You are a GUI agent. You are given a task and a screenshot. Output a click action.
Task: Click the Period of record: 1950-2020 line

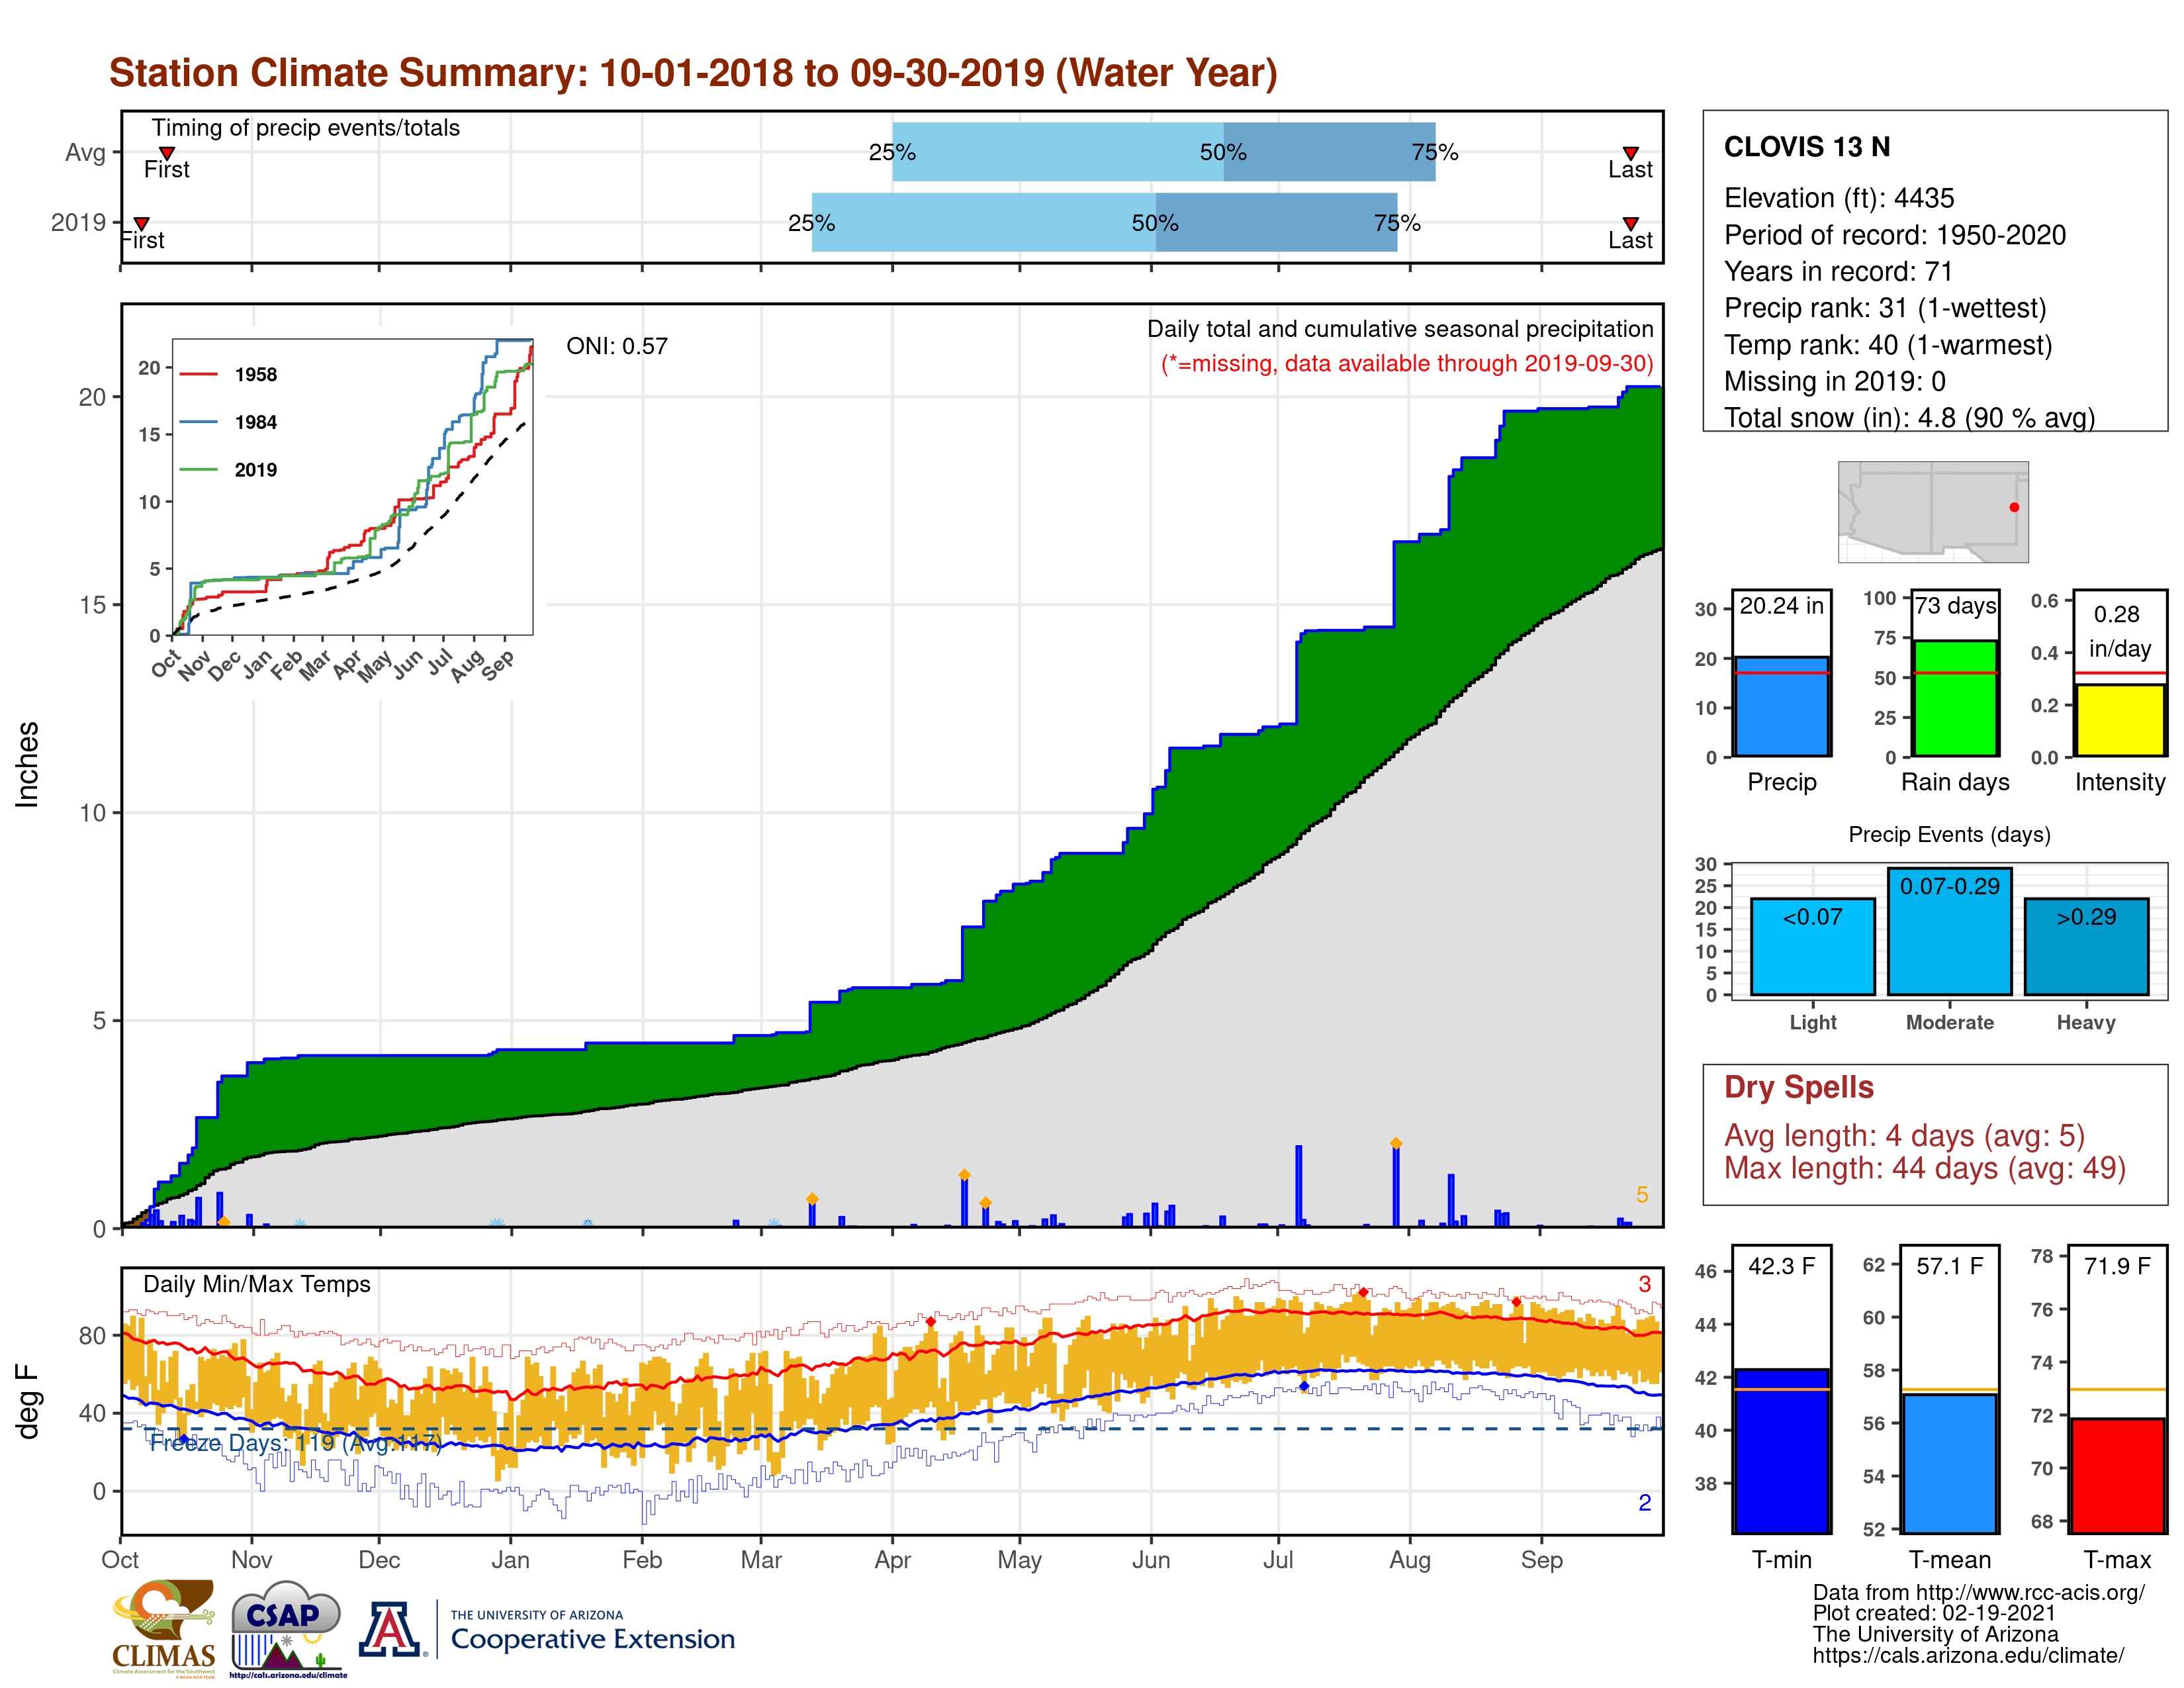pos(1895,235)
